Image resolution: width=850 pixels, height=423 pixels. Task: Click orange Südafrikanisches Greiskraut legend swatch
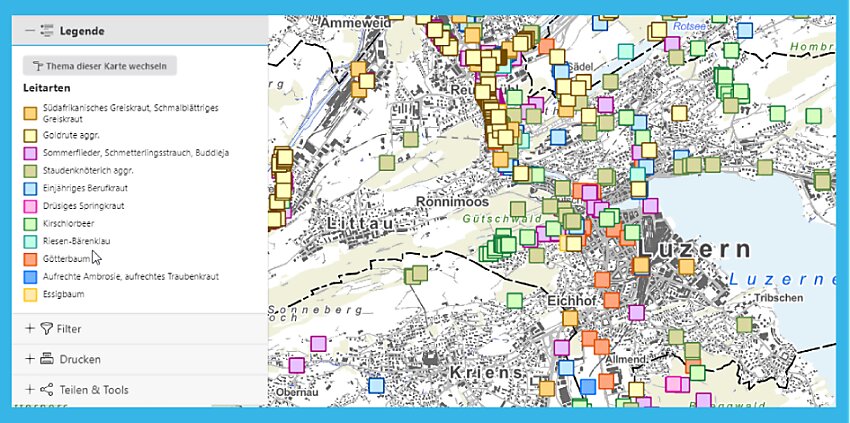pos(30,113)
